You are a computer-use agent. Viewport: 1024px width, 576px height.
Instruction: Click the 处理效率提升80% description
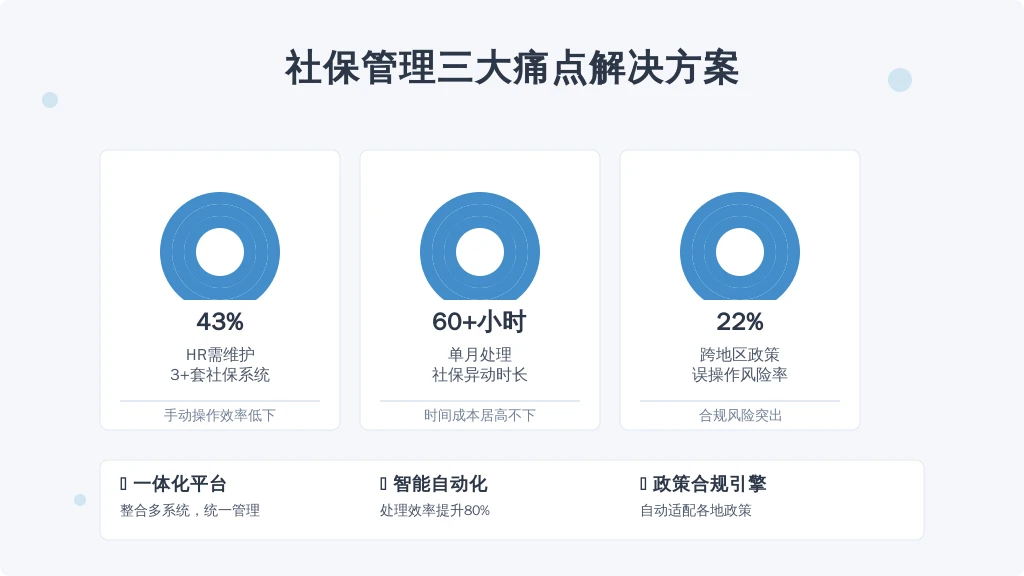click(x=435, y=510)
